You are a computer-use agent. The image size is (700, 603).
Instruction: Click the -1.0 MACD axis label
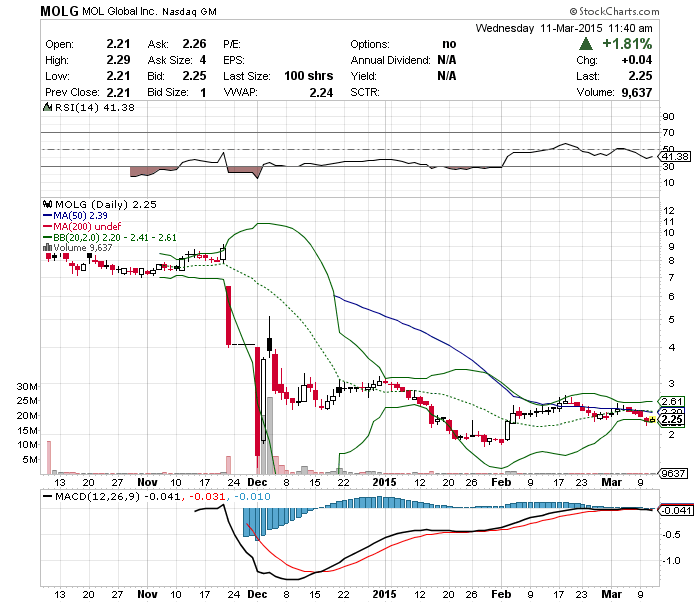(x=671, y=561)
